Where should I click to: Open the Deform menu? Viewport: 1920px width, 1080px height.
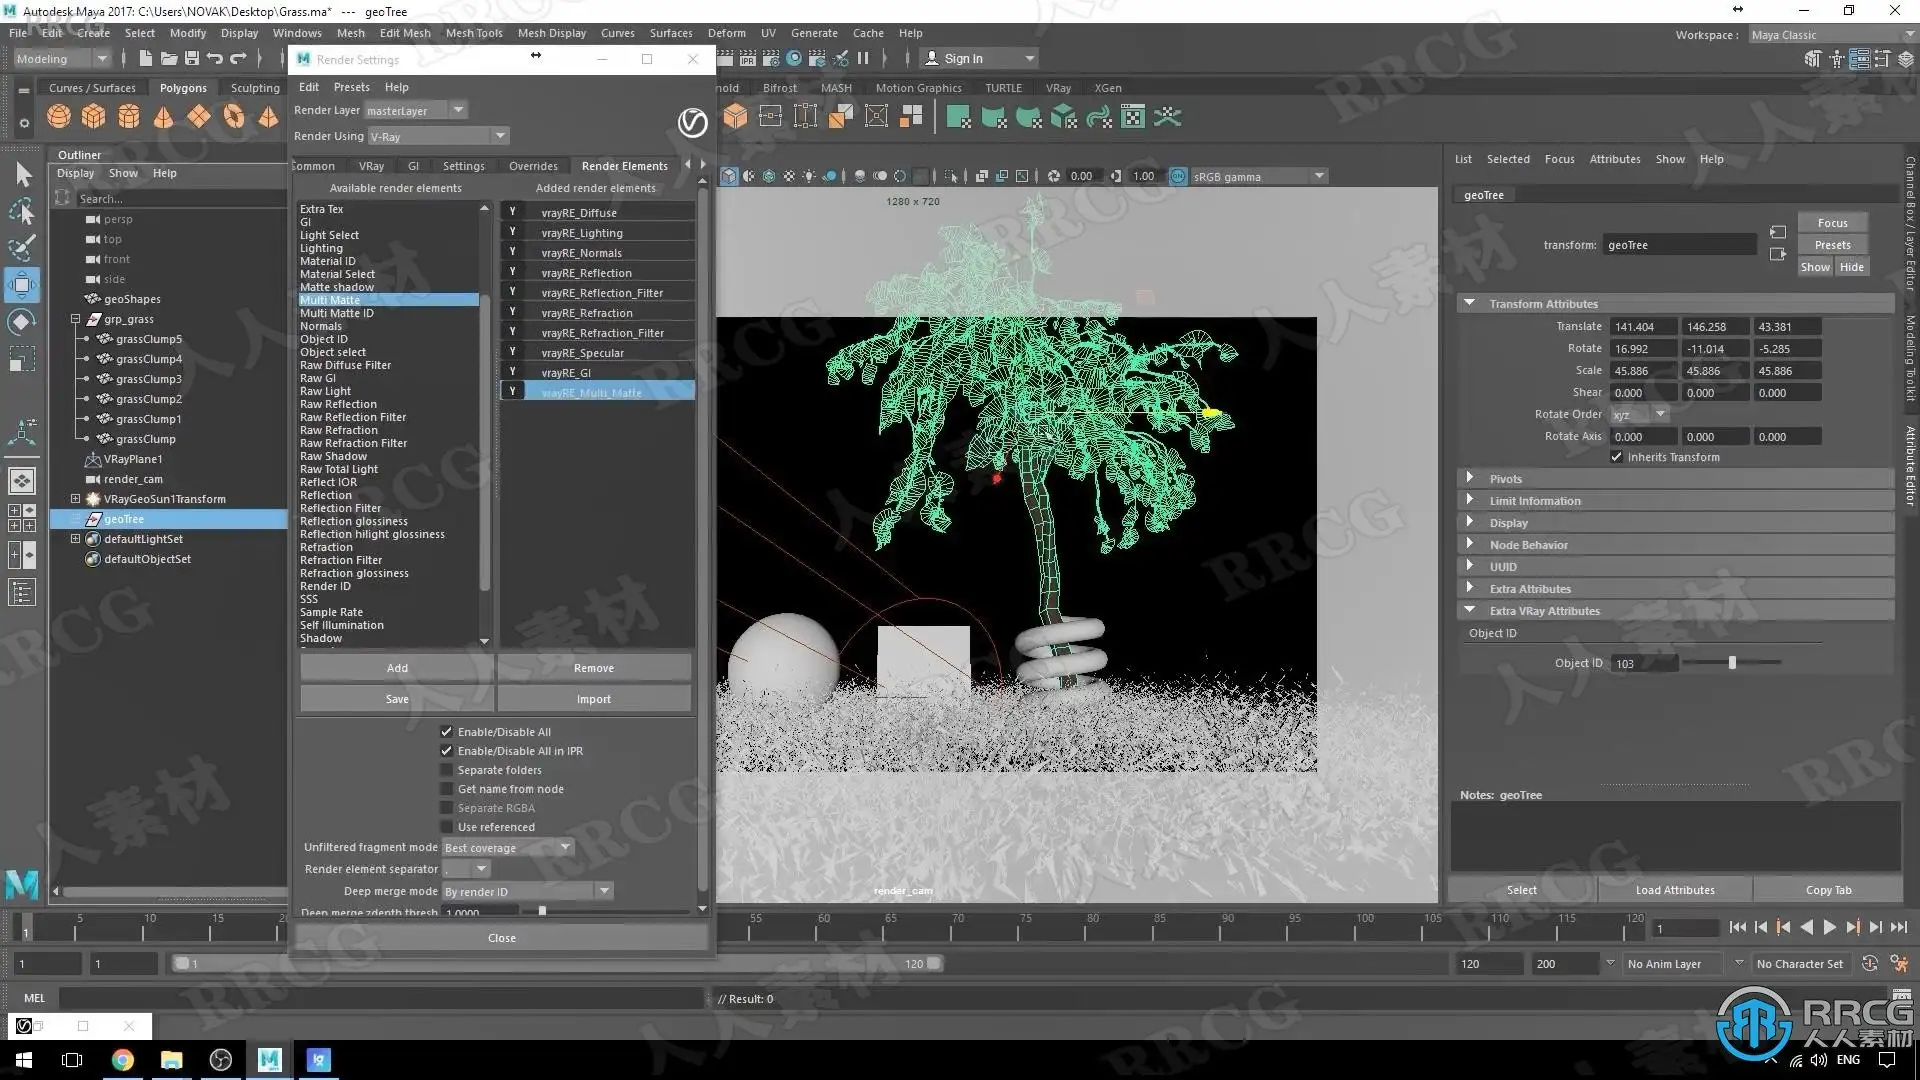click(727, 33)
